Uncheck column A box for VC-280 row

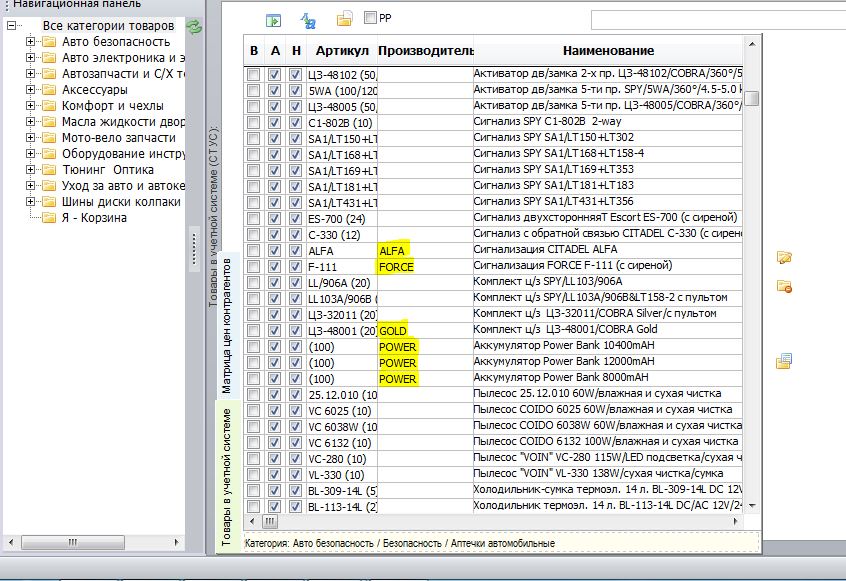274,459
